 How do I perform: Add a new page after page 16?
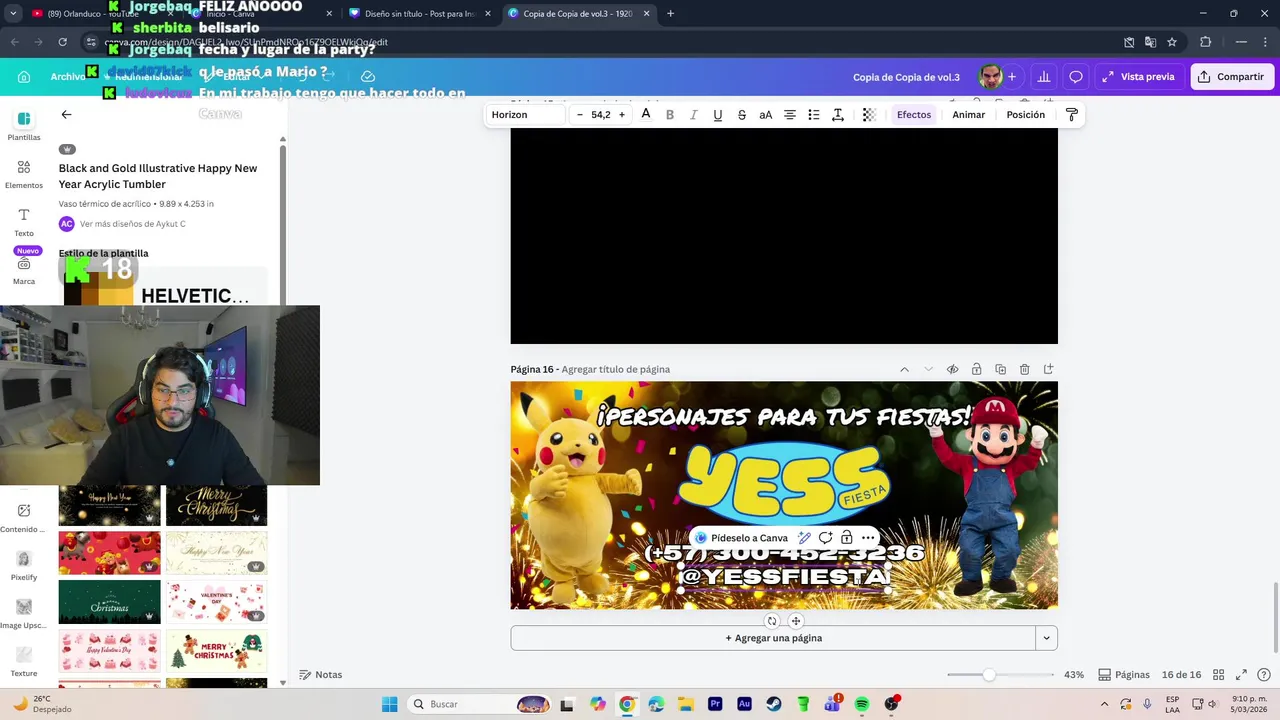coord(1049,369)
